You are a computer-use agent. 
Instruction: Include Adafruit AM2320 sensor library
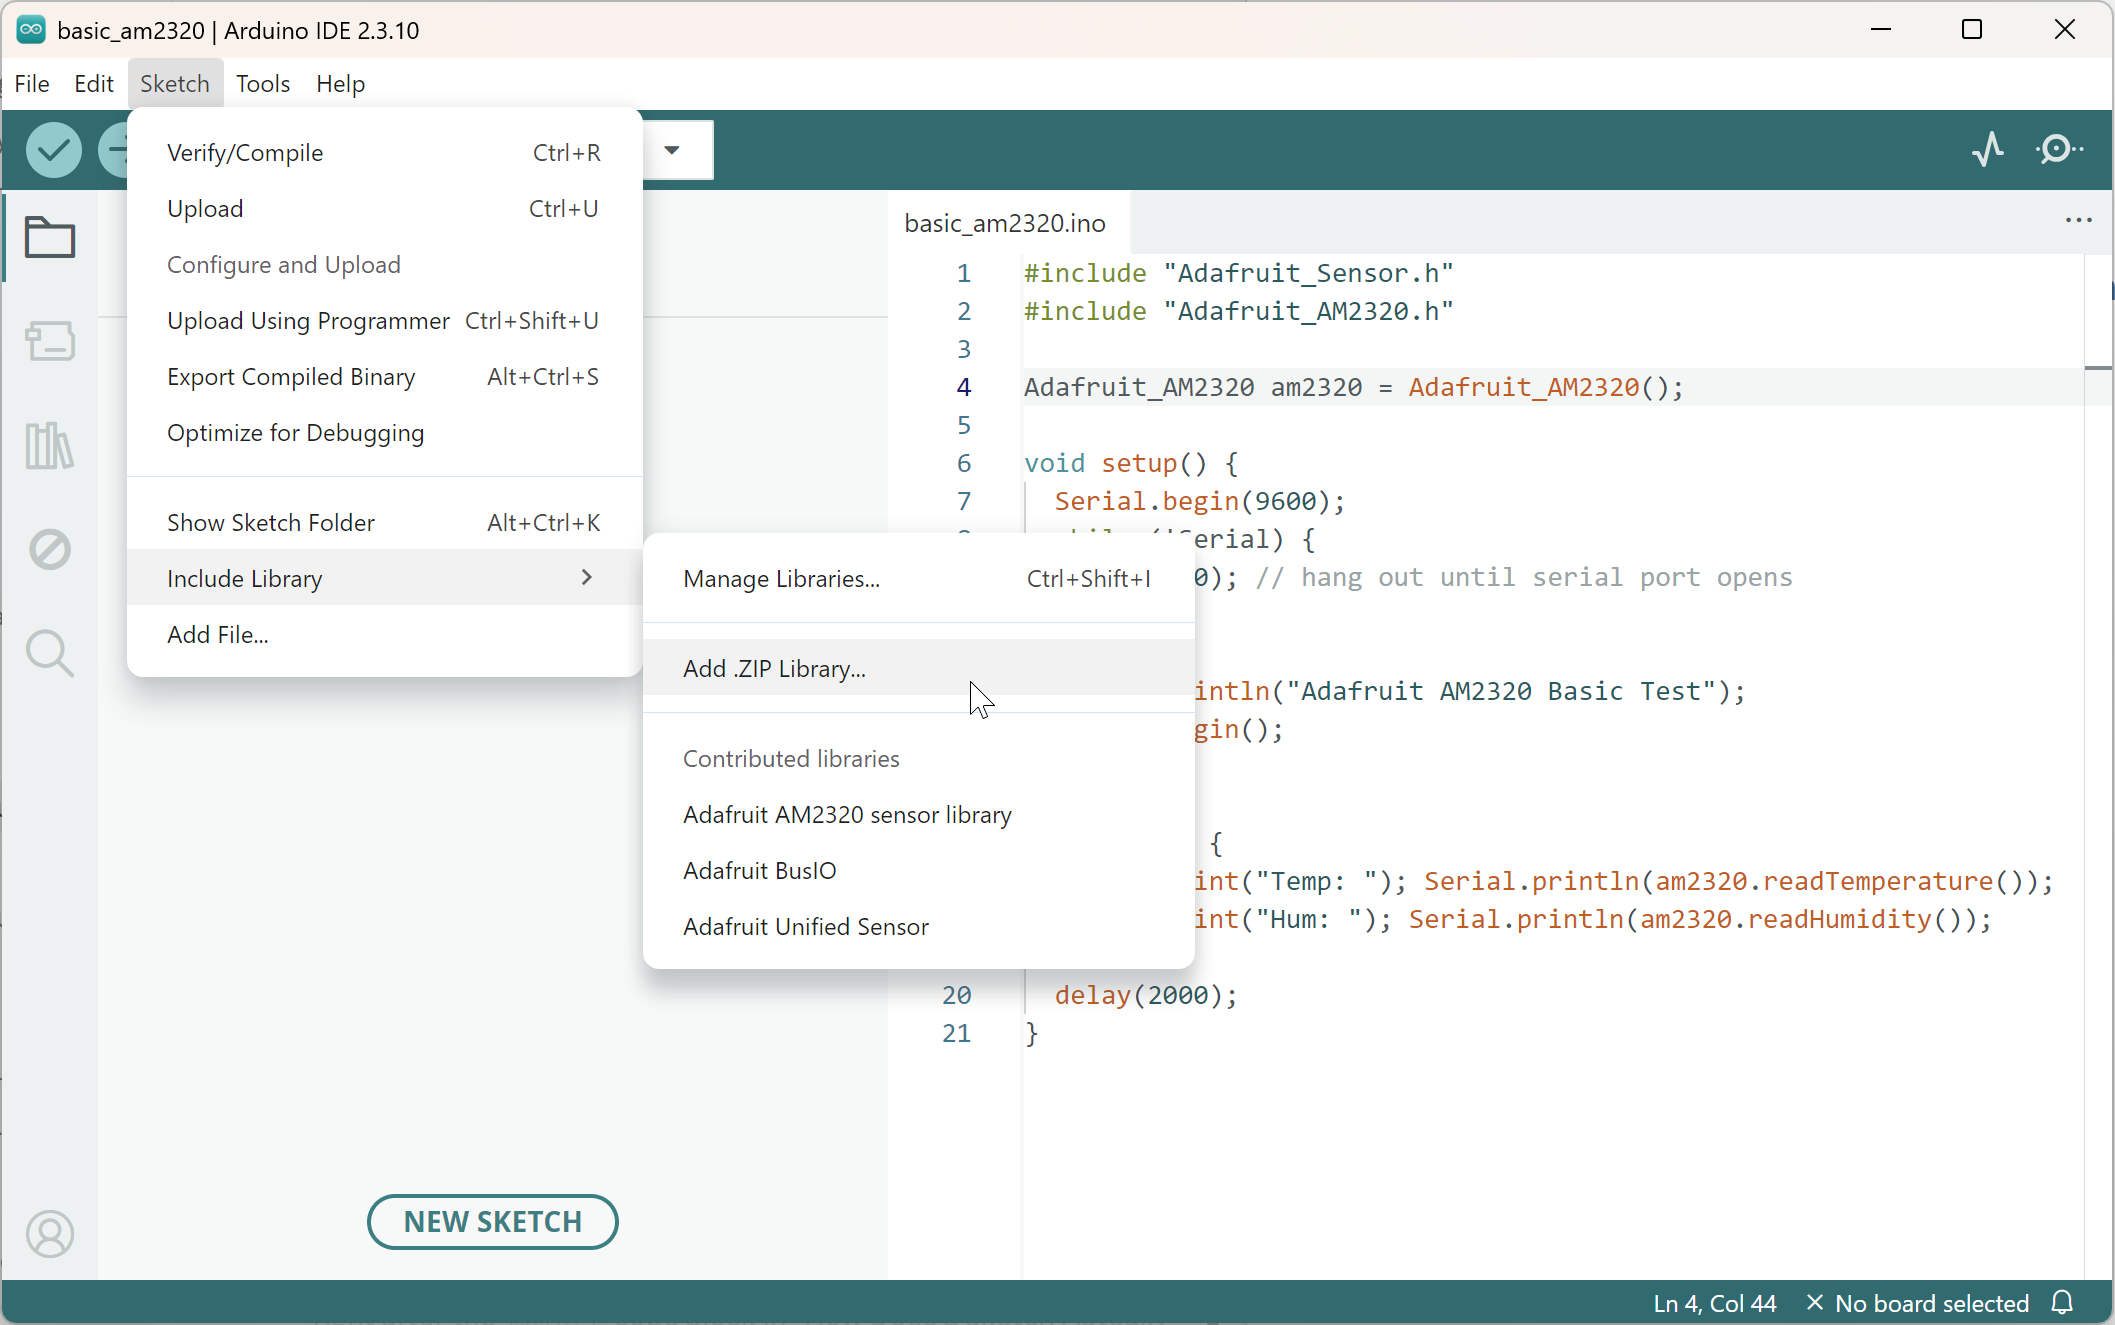click(x=919, y=815)
